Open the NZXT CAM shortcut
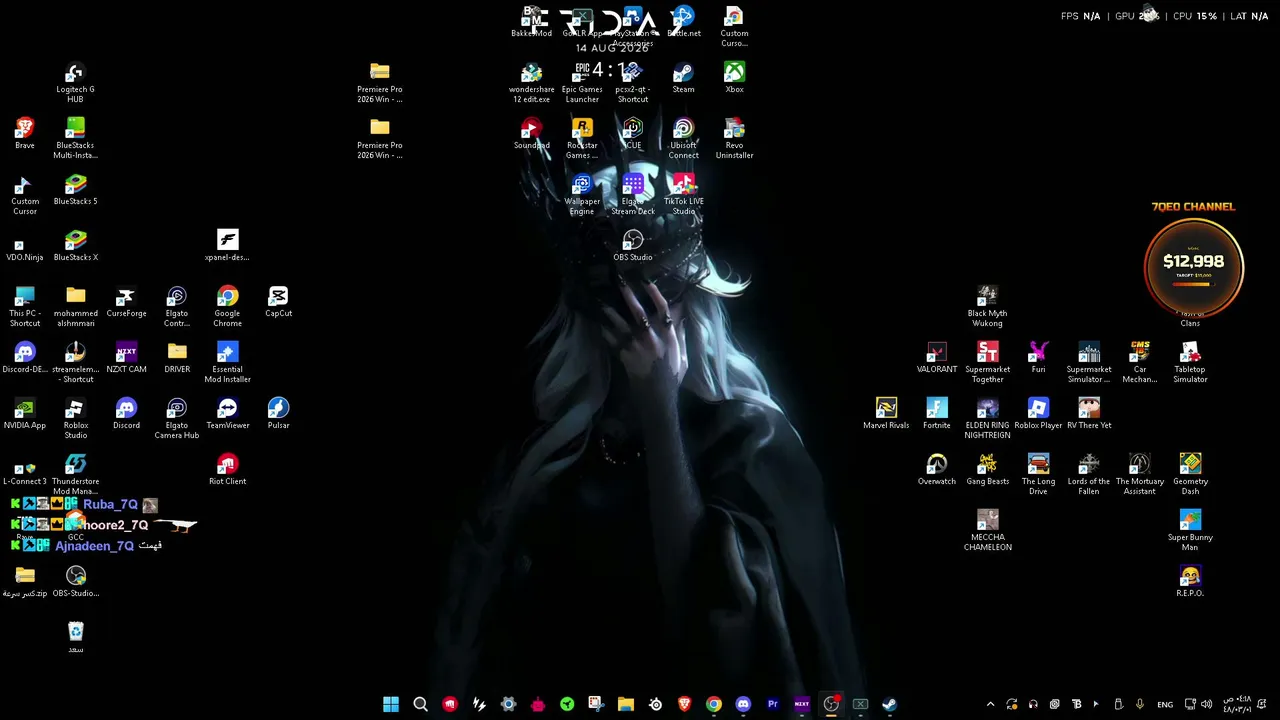This screenshot has width=1280, height=720. pyautogui.click(x=126, y=358)
